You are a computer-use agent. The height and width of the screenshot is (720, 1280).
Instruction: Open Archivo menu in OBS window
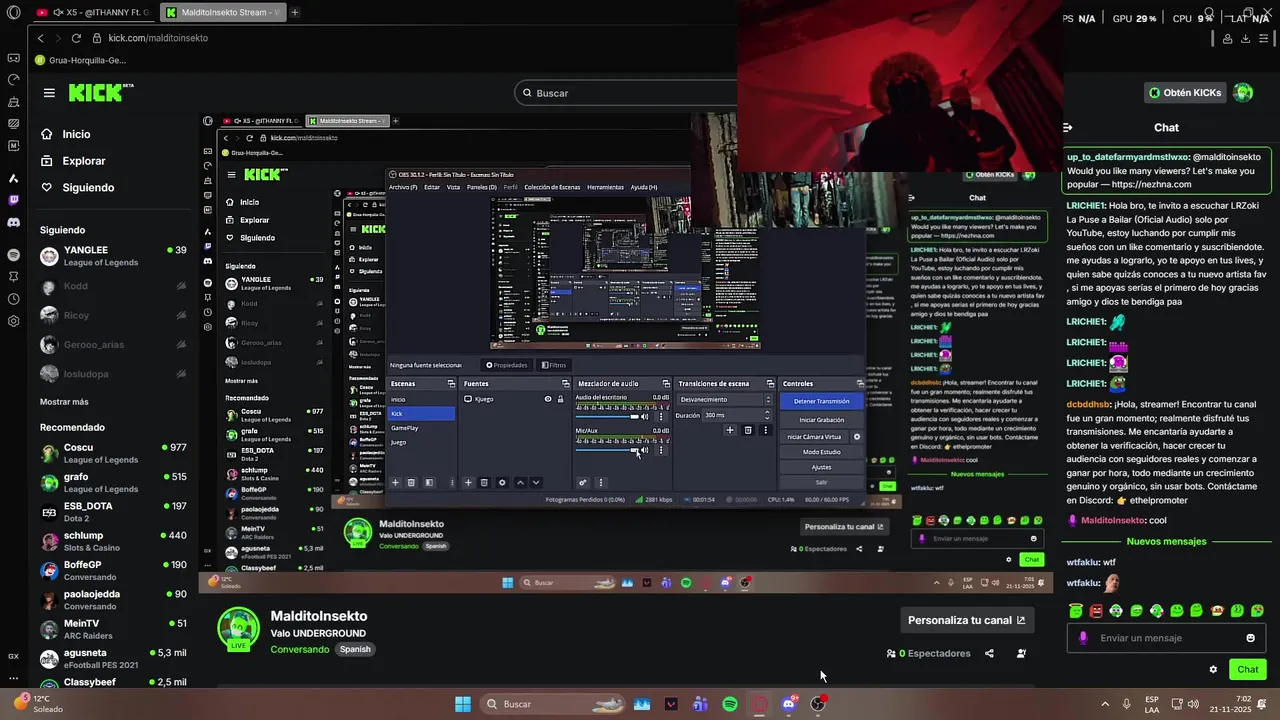tap(403, 187)
